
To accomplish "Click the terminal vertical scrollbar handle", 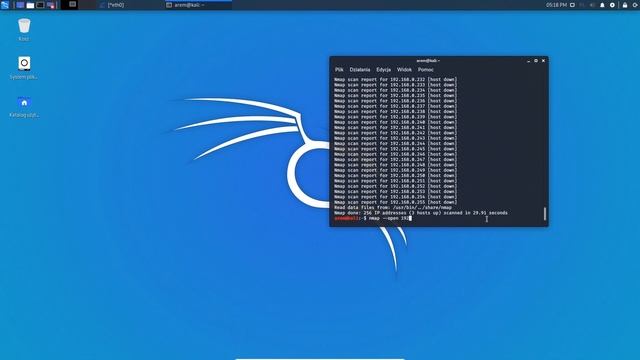I will (x=545, y=213).
